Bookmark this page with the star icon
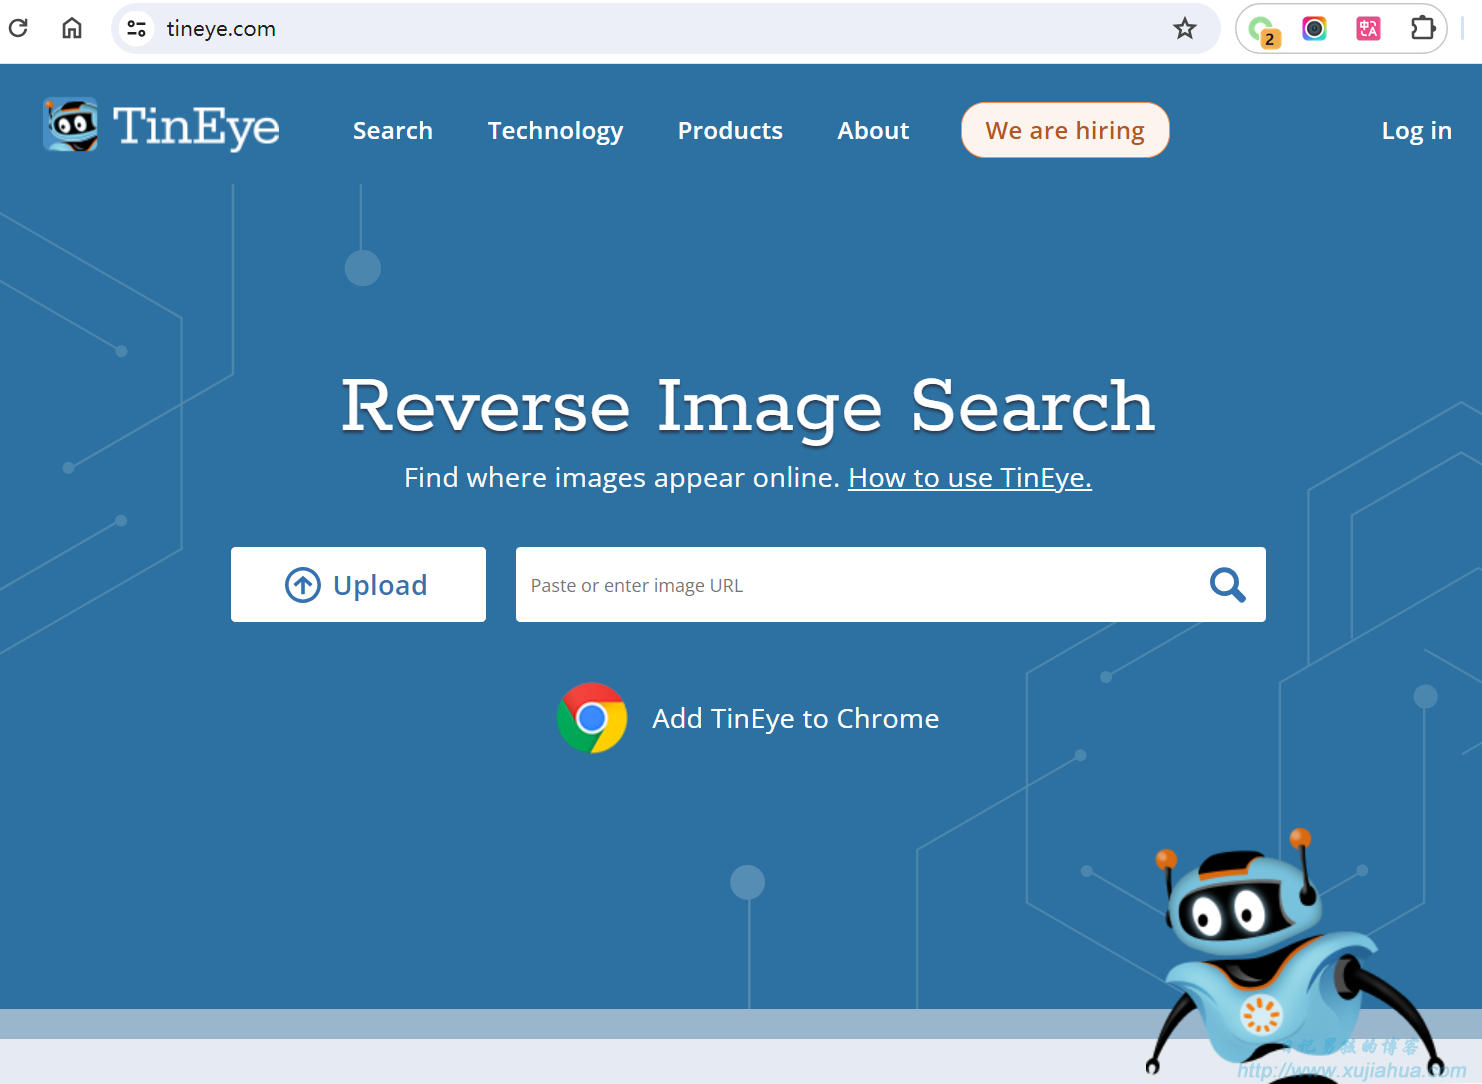 click(1185, 28)
